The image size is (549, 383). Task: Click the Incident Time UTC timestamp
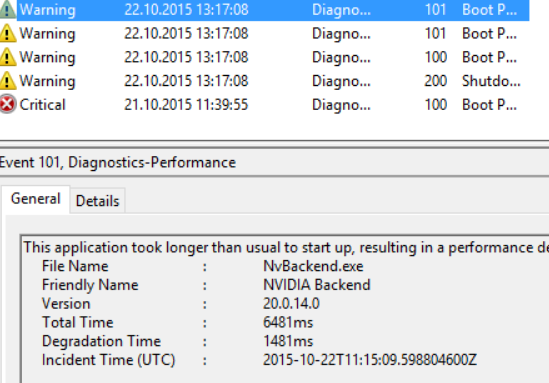370,360
